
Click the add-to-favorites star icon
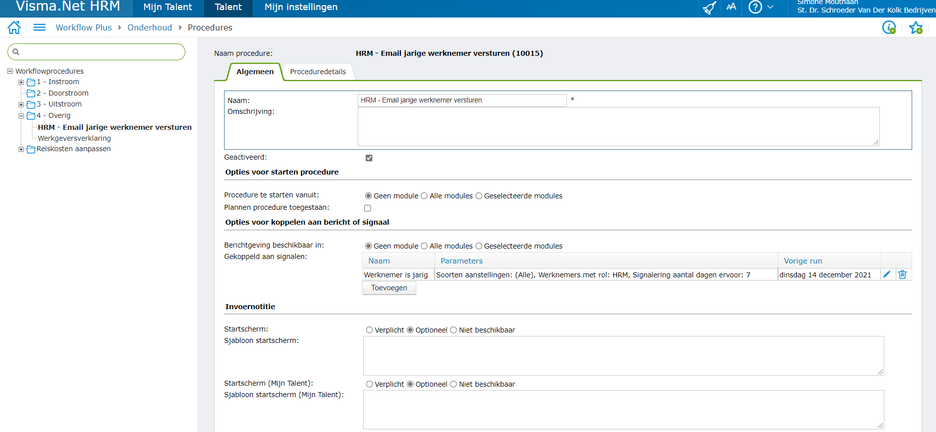(915, 28)
